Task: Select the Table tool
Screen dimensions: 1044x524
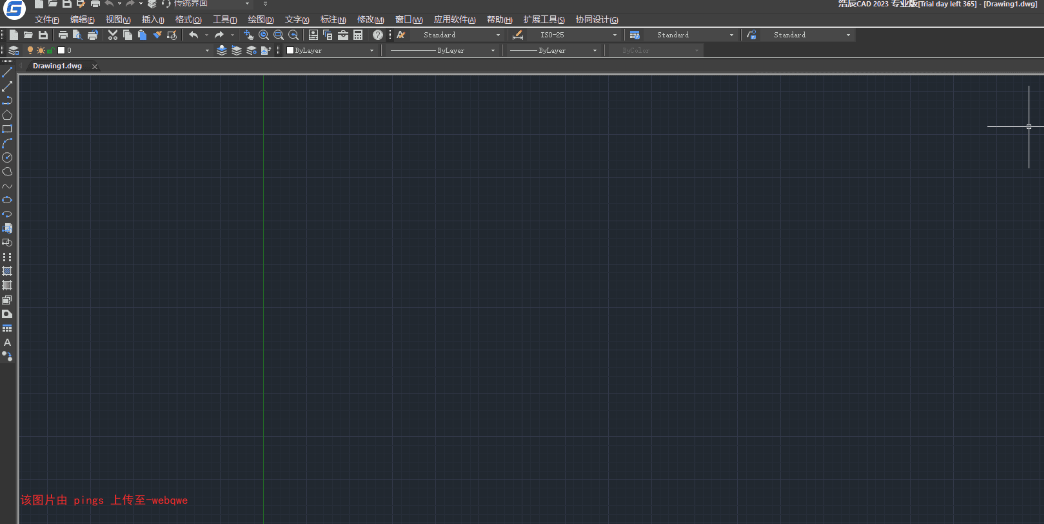Action: click(x=7, y=328)
